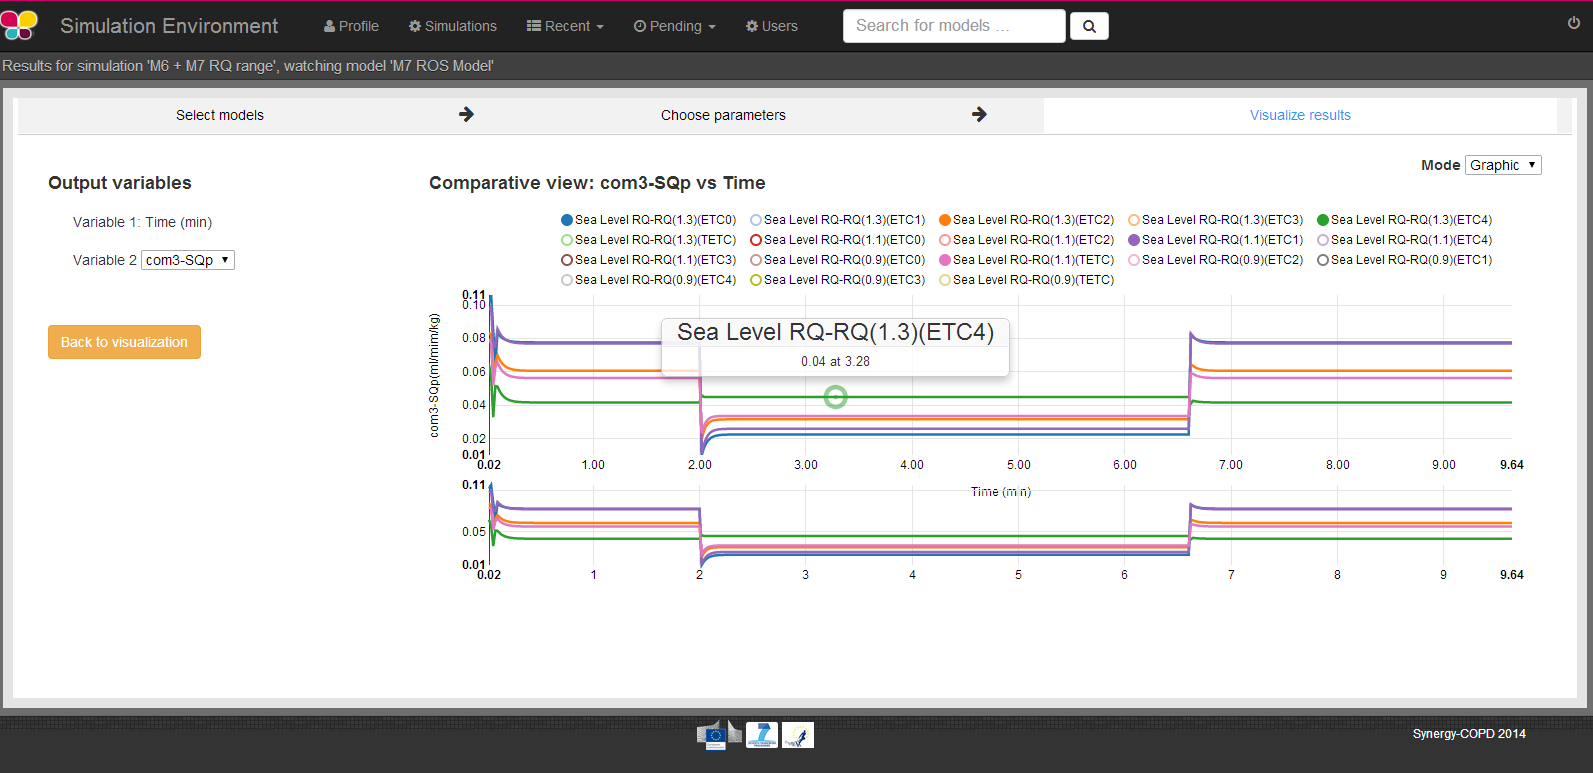Toggle Sea Level RQ-RQ(1.3)(ETC4) legend entry
Viewport: 1593px width, 773px height.
[x=1404, y=220]
